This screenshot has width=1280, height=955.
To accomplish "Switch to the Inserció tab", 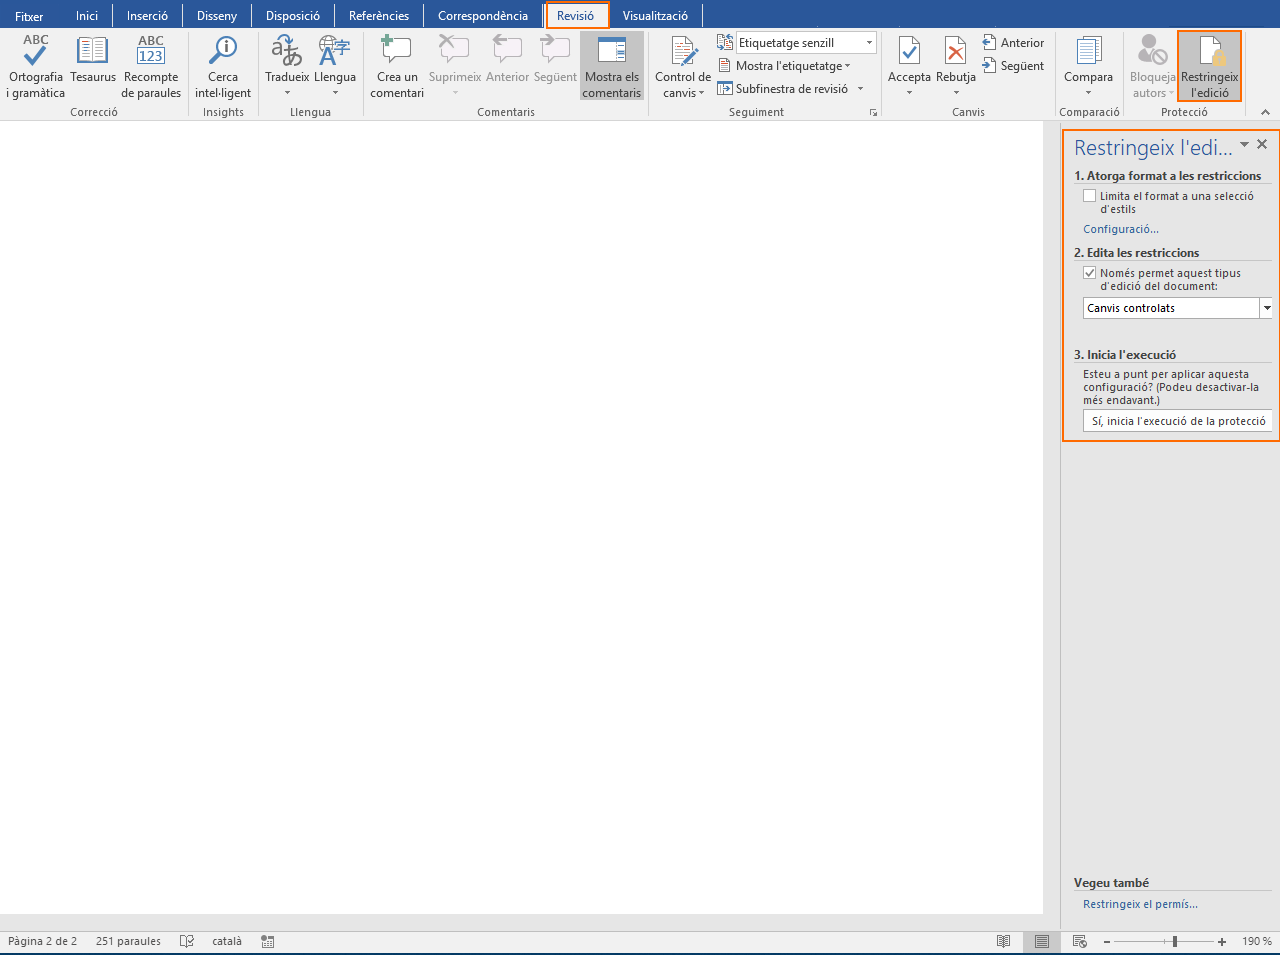I will [147, 16].
